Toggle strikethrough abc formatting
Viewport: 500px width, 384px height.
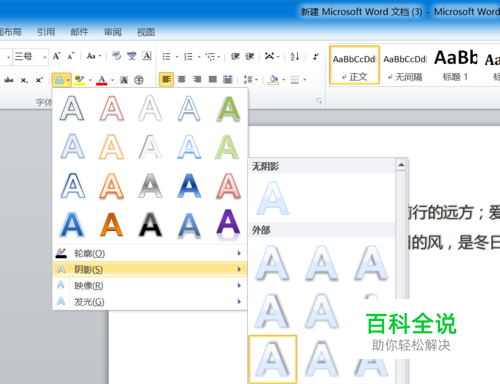pyautogui.click(x=9, y=80)
